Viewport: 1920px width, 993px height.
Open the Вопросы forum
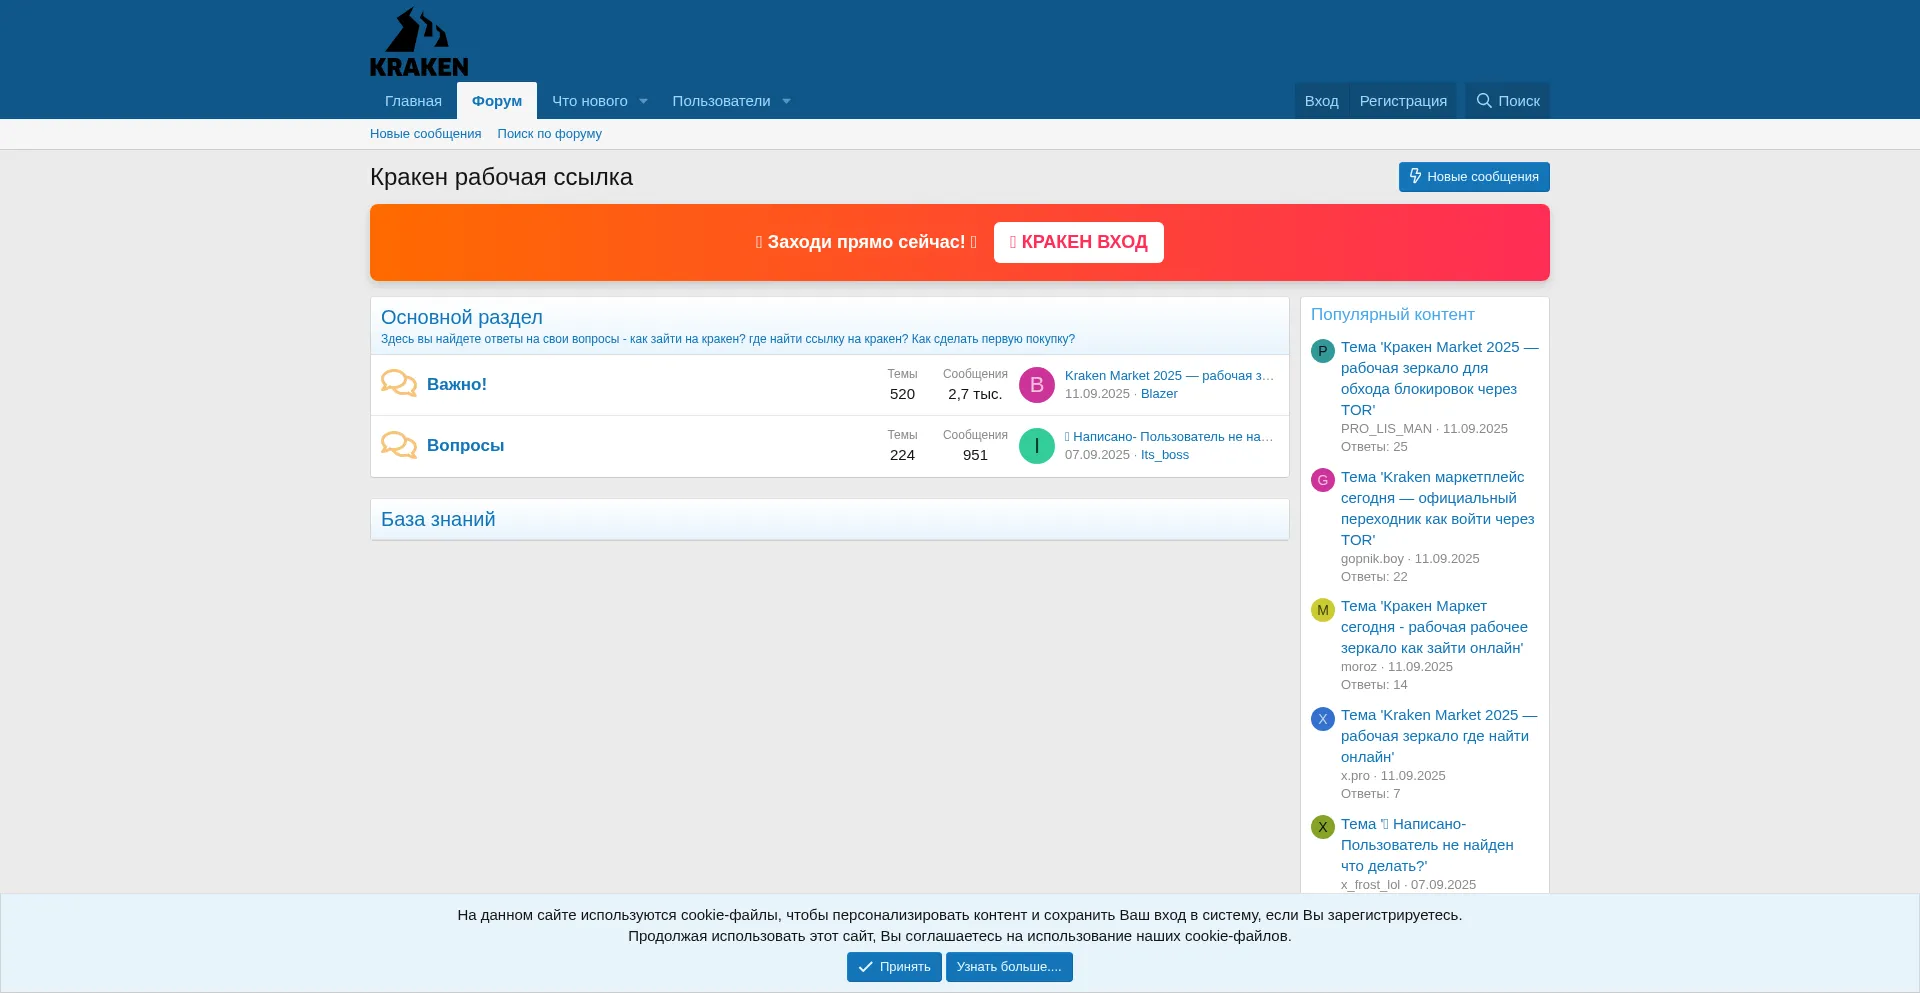click(465, 445)
